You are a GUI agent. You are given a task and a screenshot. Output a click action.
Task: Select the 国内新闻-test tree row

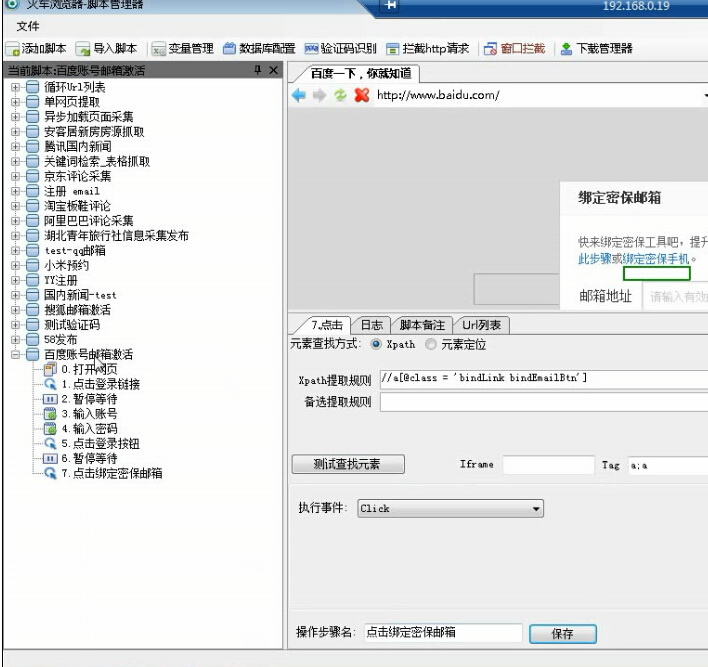pyautogui.click(x=80, y=295)
